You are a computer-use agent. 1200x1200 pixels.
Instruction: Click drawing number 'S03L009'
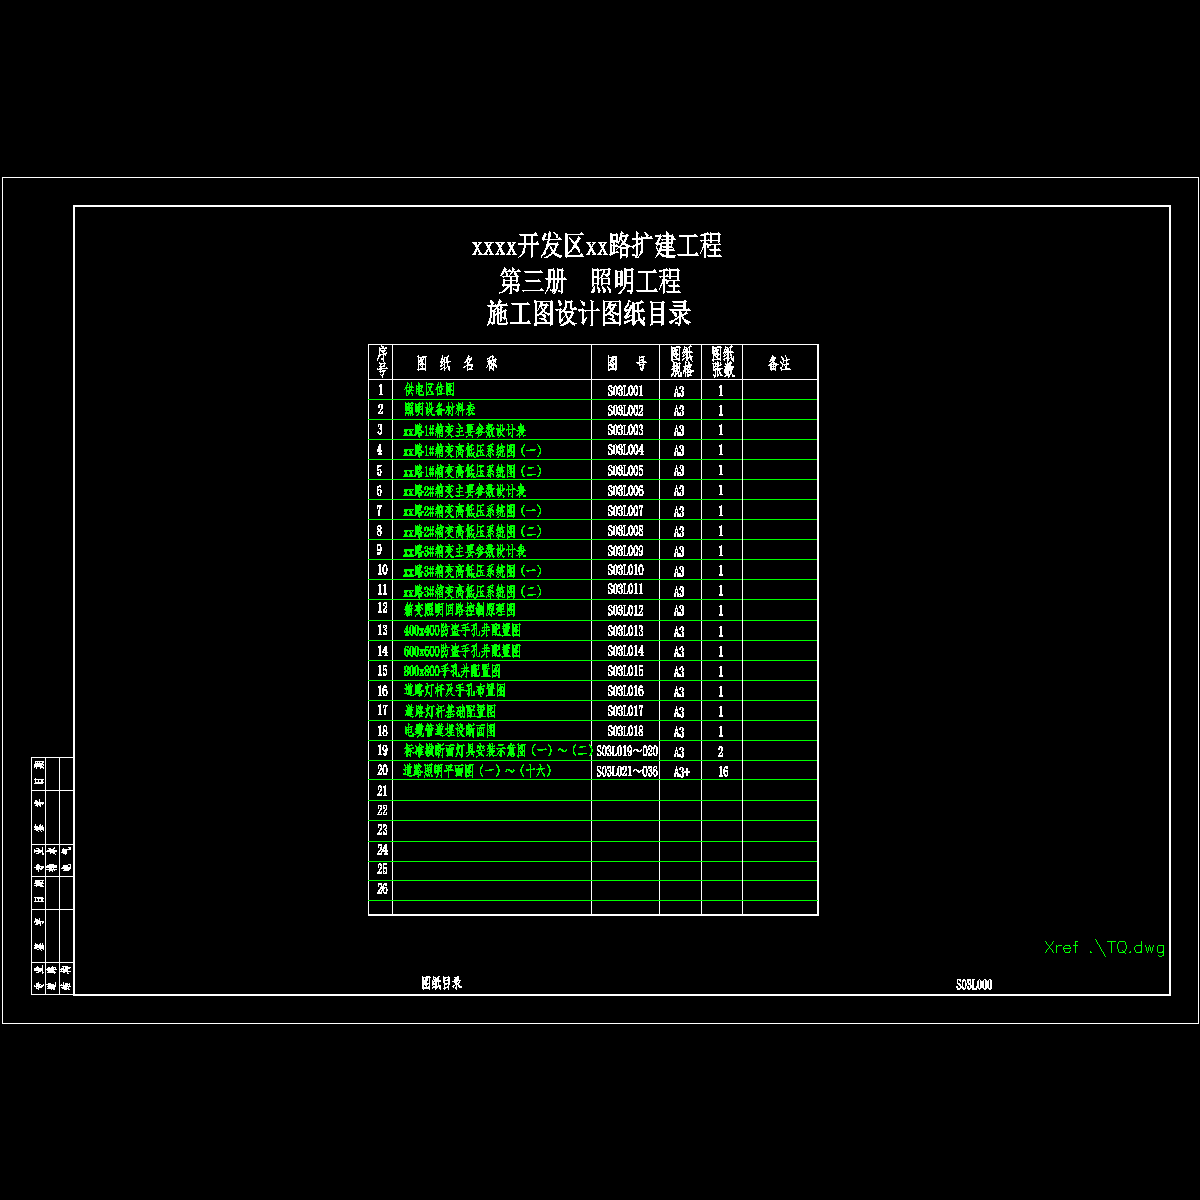pos(626,551)
